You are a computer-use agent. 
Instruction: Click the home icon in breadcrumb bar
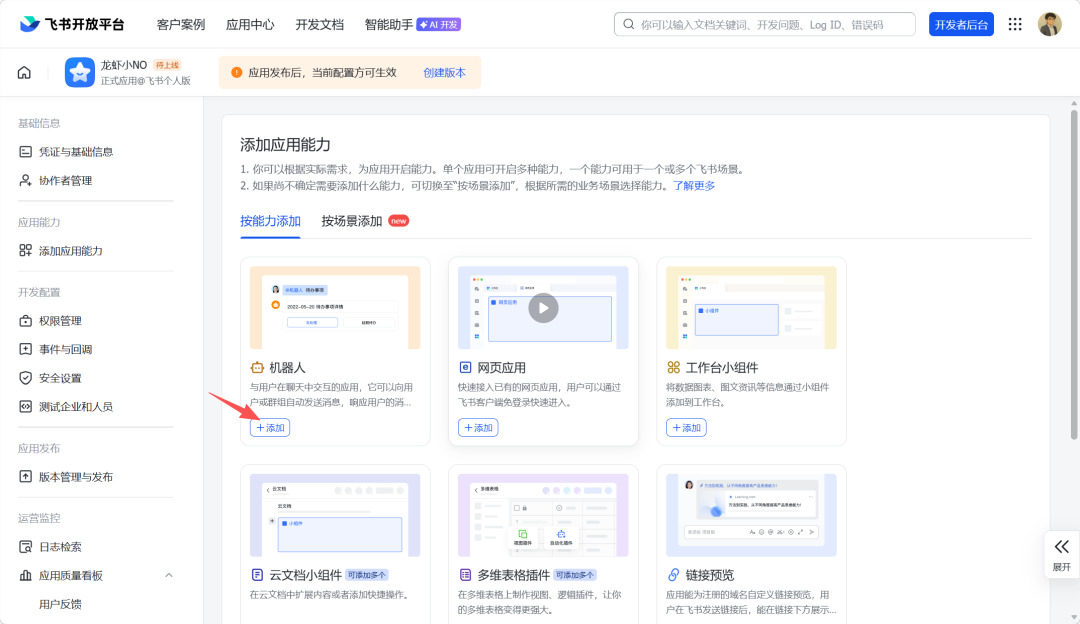[x=24, y=73]
